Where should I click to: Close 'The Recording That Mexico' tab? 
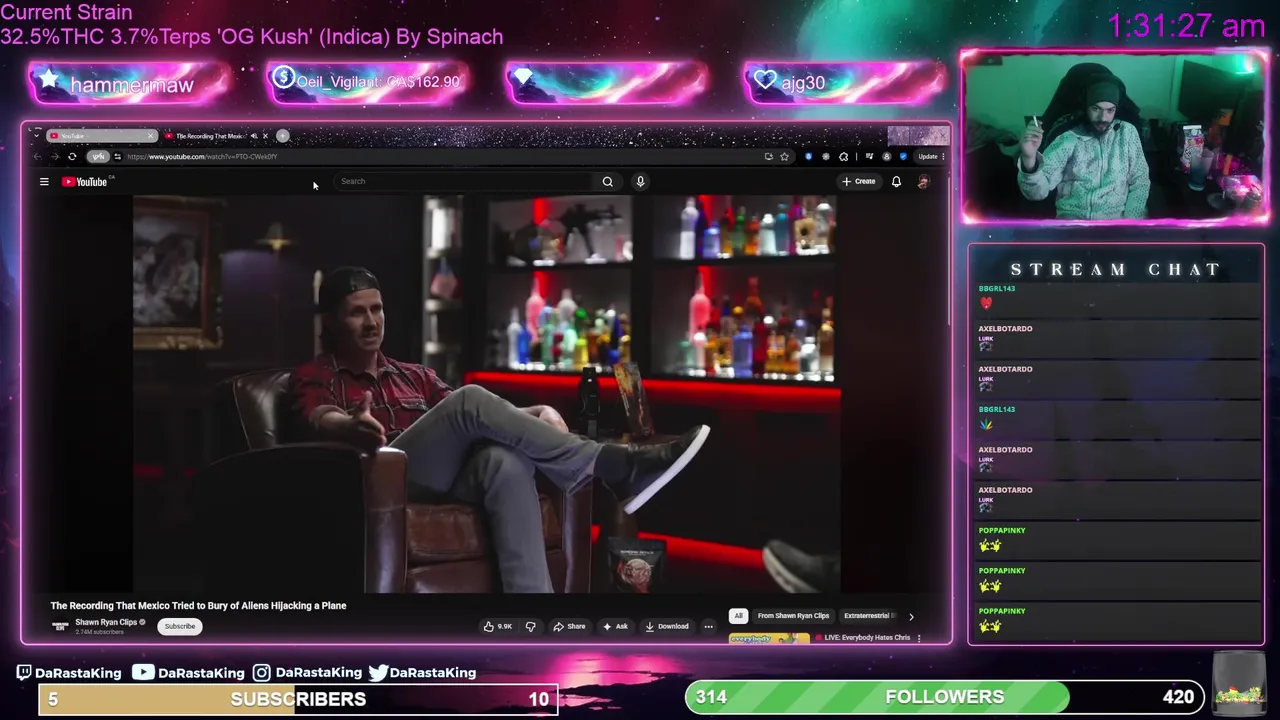pyautogui.click(x=265, y=136)
